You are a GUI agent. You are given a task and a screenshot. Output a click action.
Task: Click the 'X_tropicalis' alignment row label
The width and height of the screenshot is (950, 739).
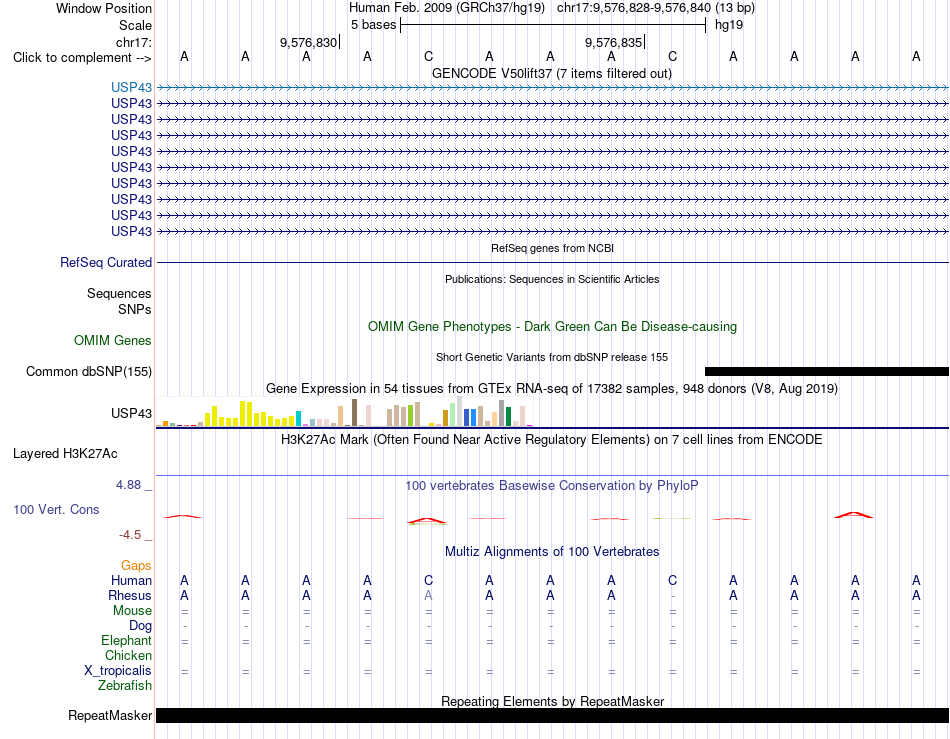[x=118, y=671]
